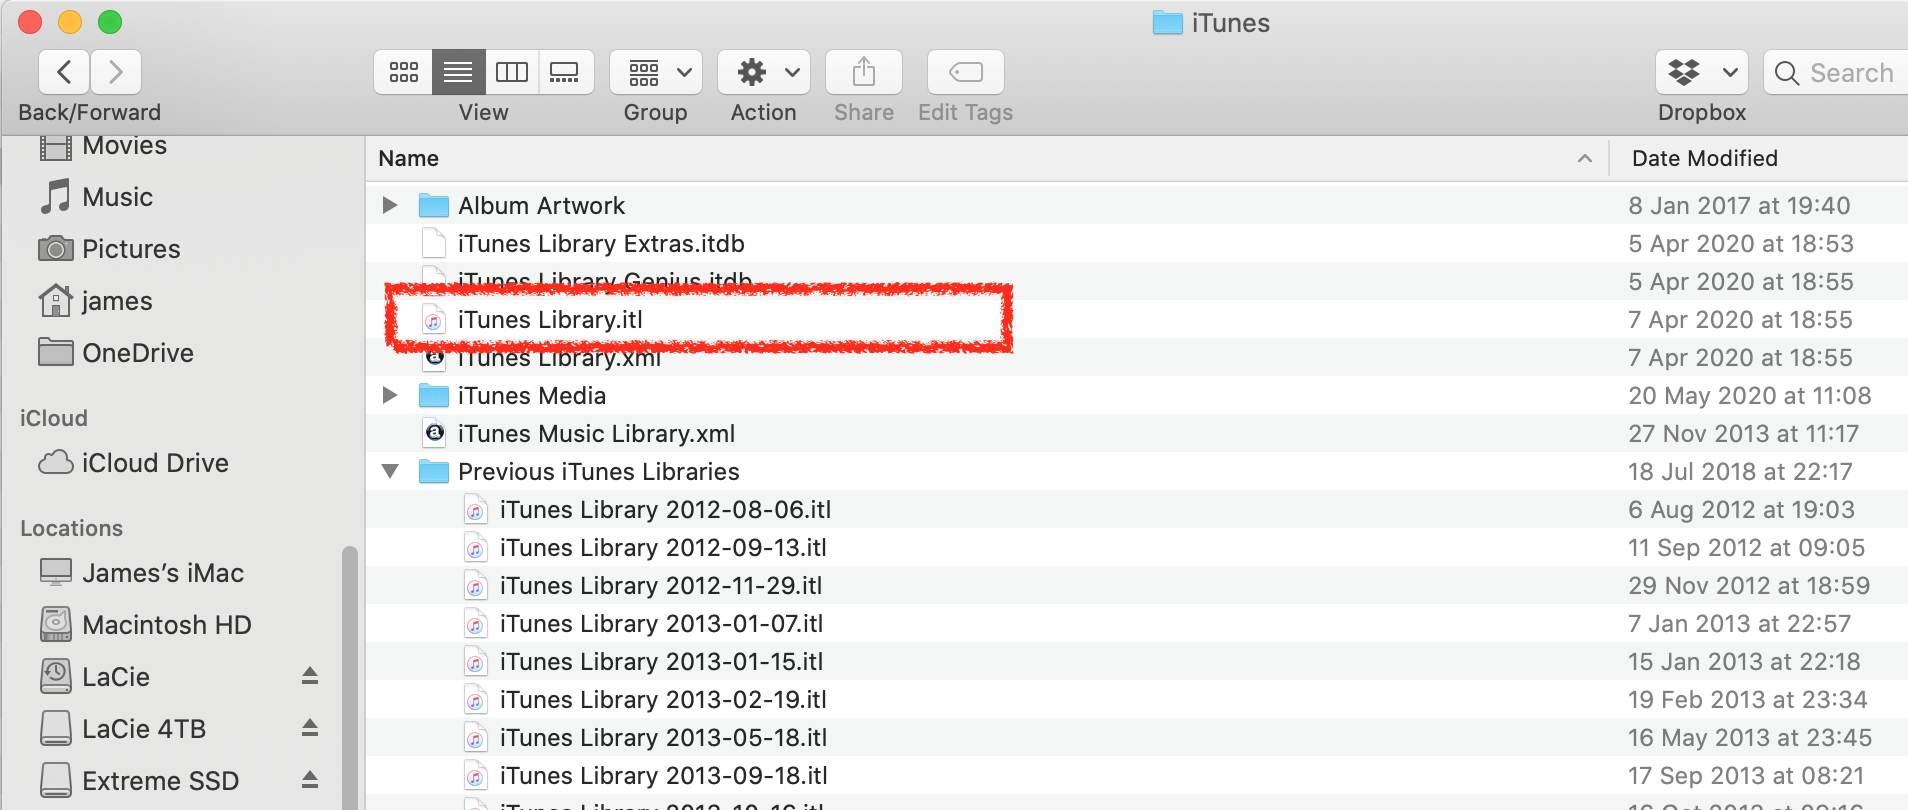Screen dimensions: 1908x810
Task: Open the Action gear menu
Action: tap(764, 72)
